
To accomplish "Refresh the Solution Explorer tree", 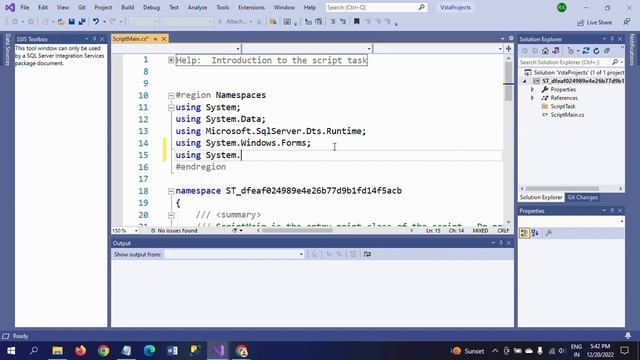I will click(596, 51).
